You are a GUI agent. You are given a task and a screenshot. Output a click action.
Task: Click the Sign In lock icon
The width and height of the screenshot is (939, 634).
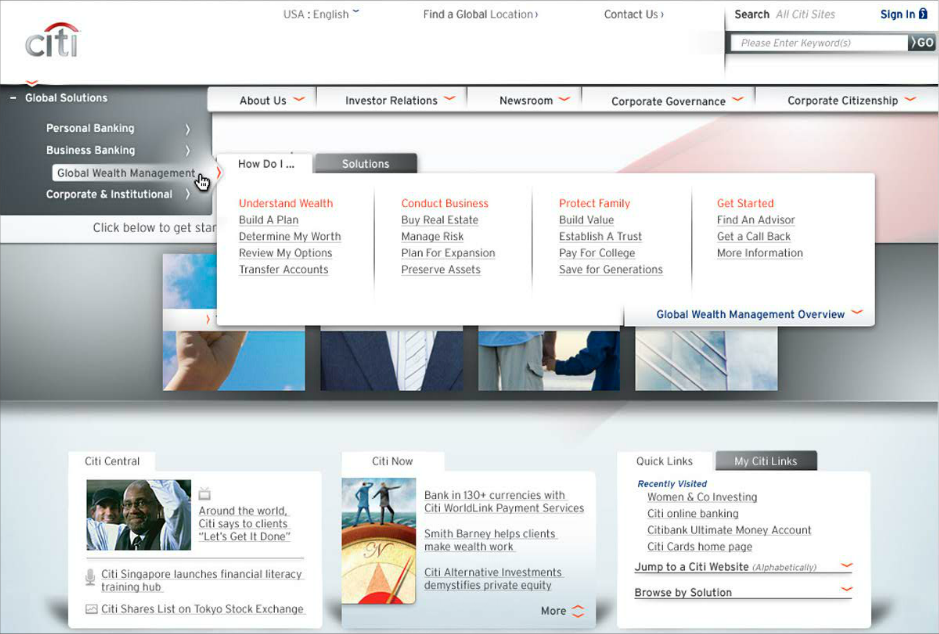(923, 14)
